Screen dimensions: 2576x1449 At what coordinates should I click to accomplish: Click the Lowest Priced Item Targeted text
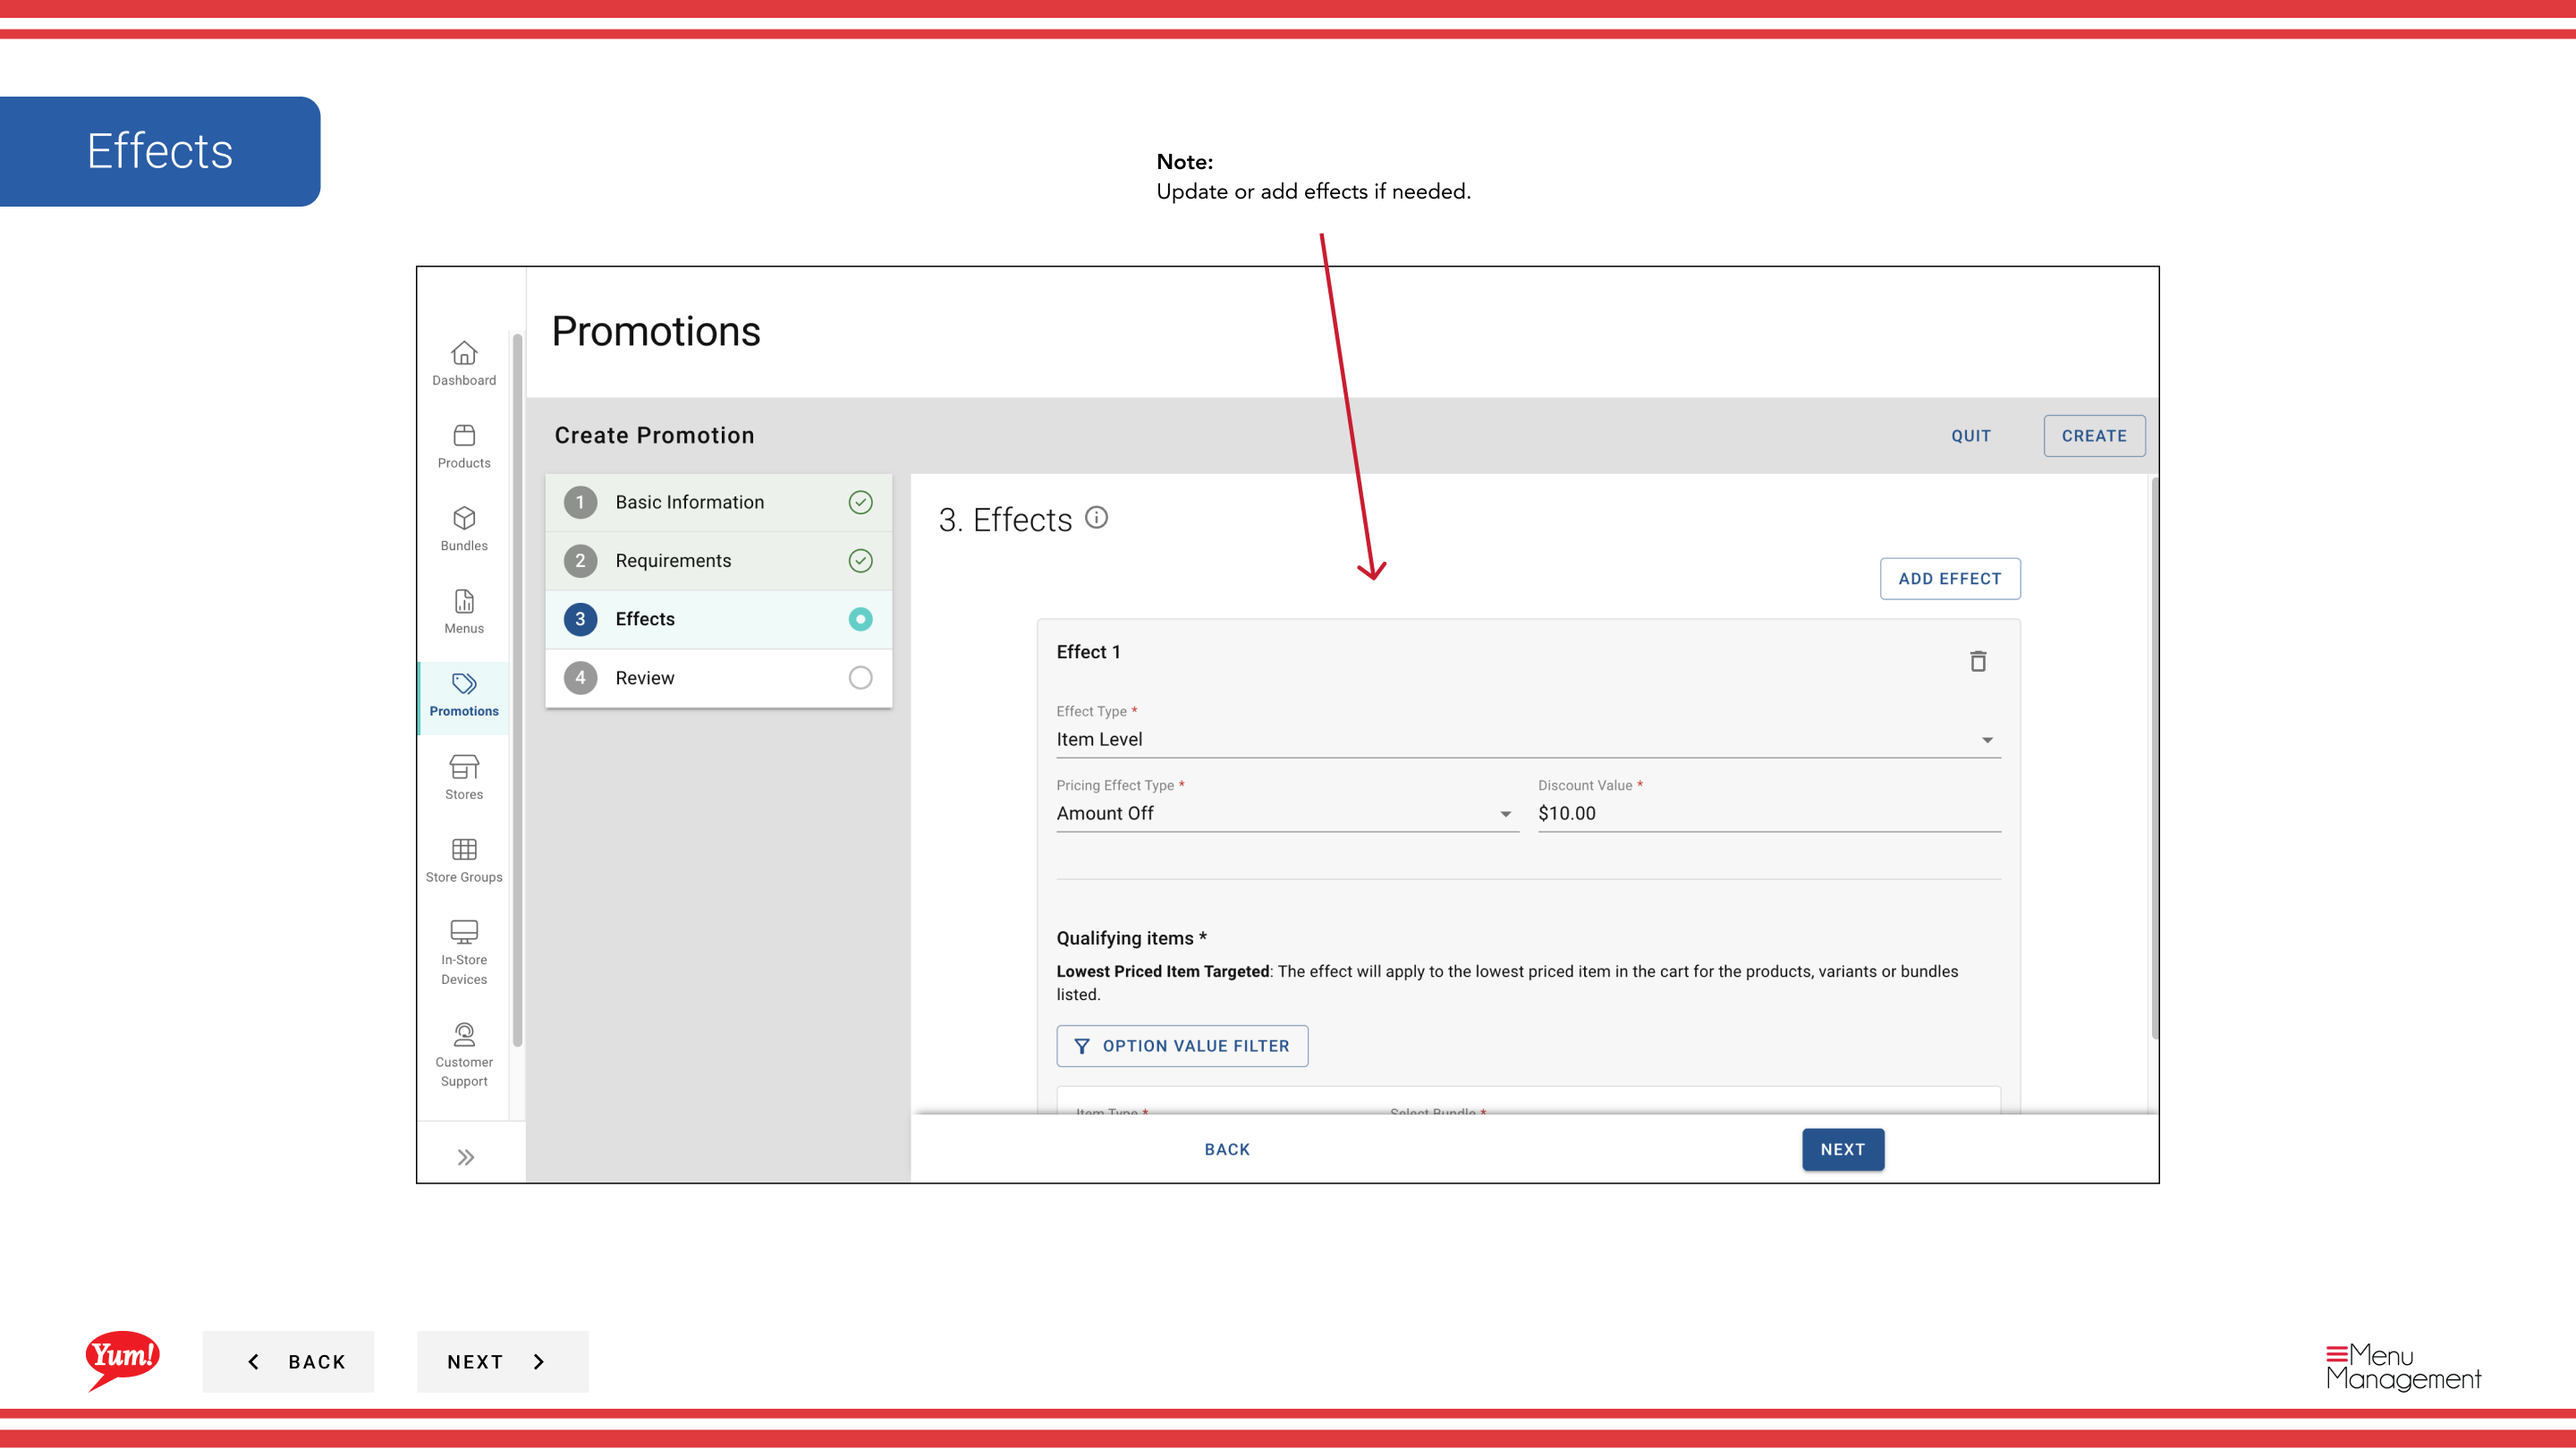tap(1162, 972)
